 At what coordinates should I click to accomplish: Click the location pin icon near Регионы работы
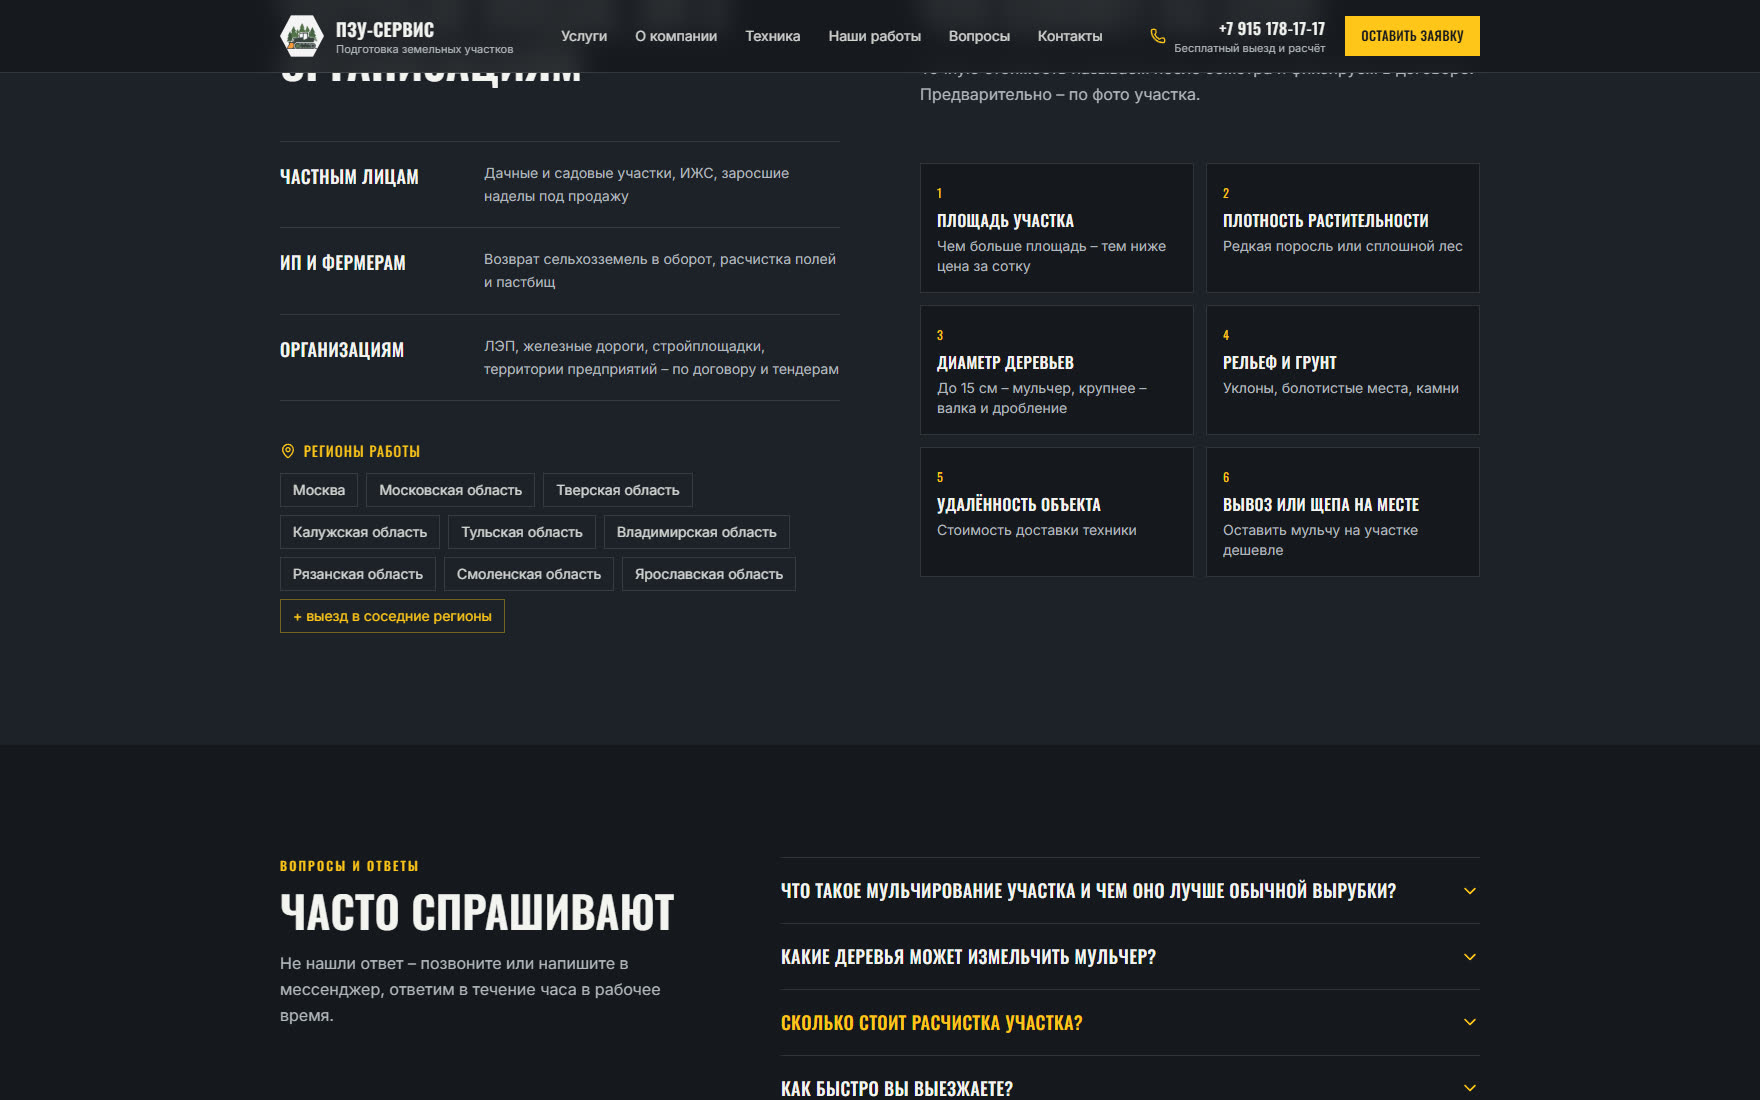tap(288, 451)
